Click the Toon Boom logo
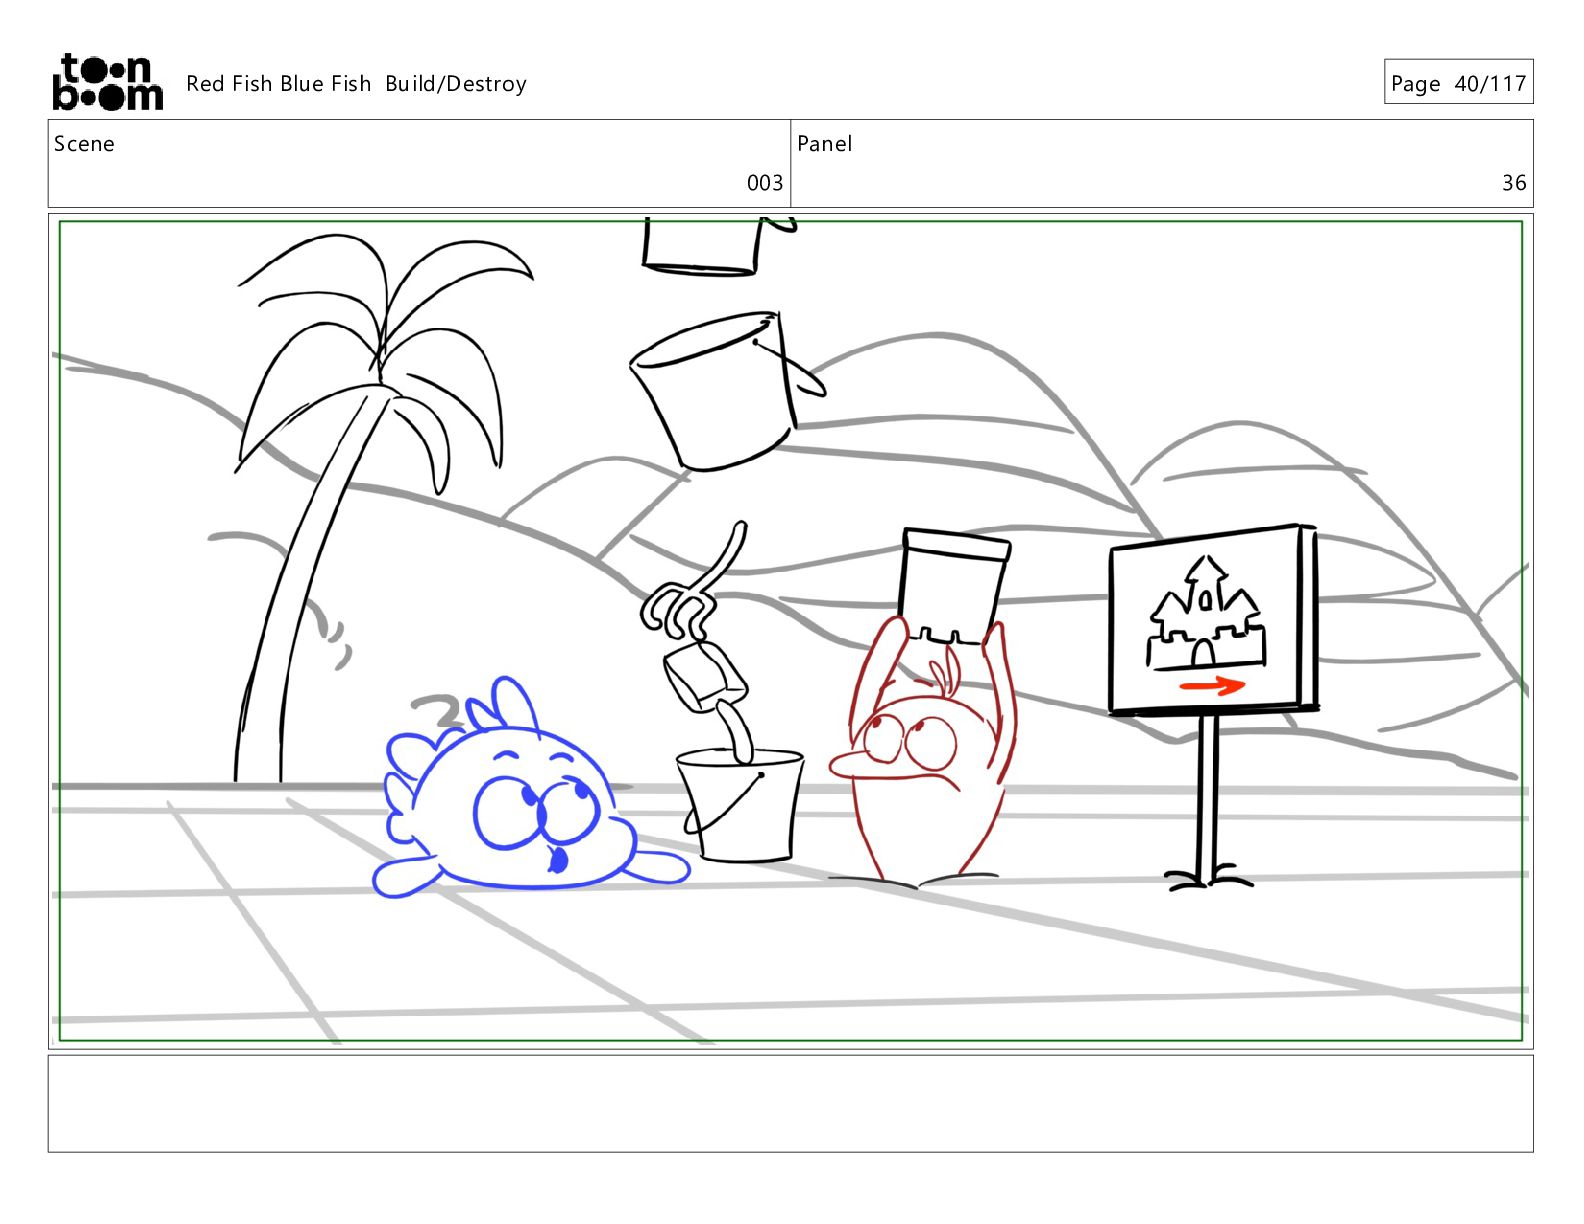This screenshot has height=1224, width=1584. click(x=107, y=82)
